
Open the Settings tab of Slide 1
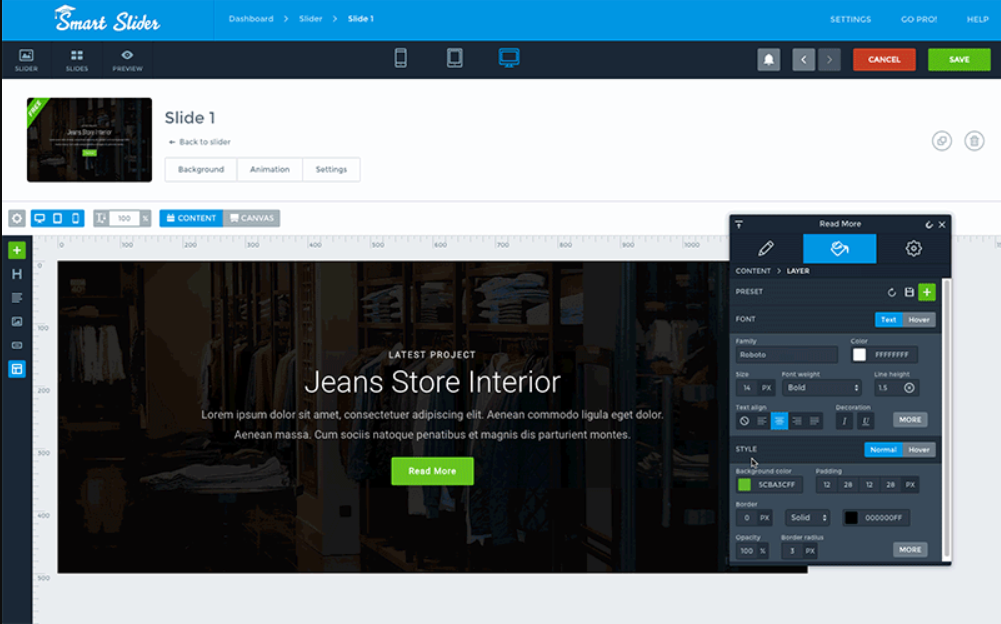pyautogui.click(x=331, y=169)
